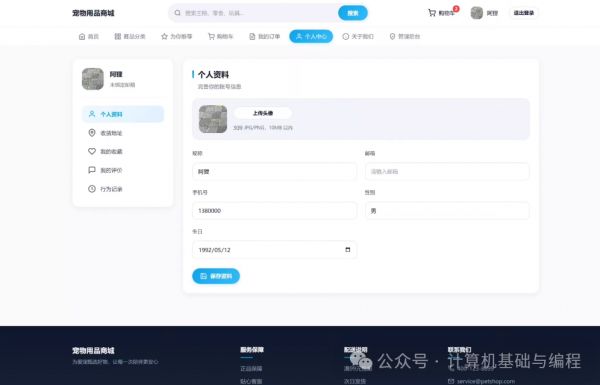The width and height of the screenshot is (600, 385).
Task: Select 个人资料 in the sidebar menu
Action: coord(123,114)
